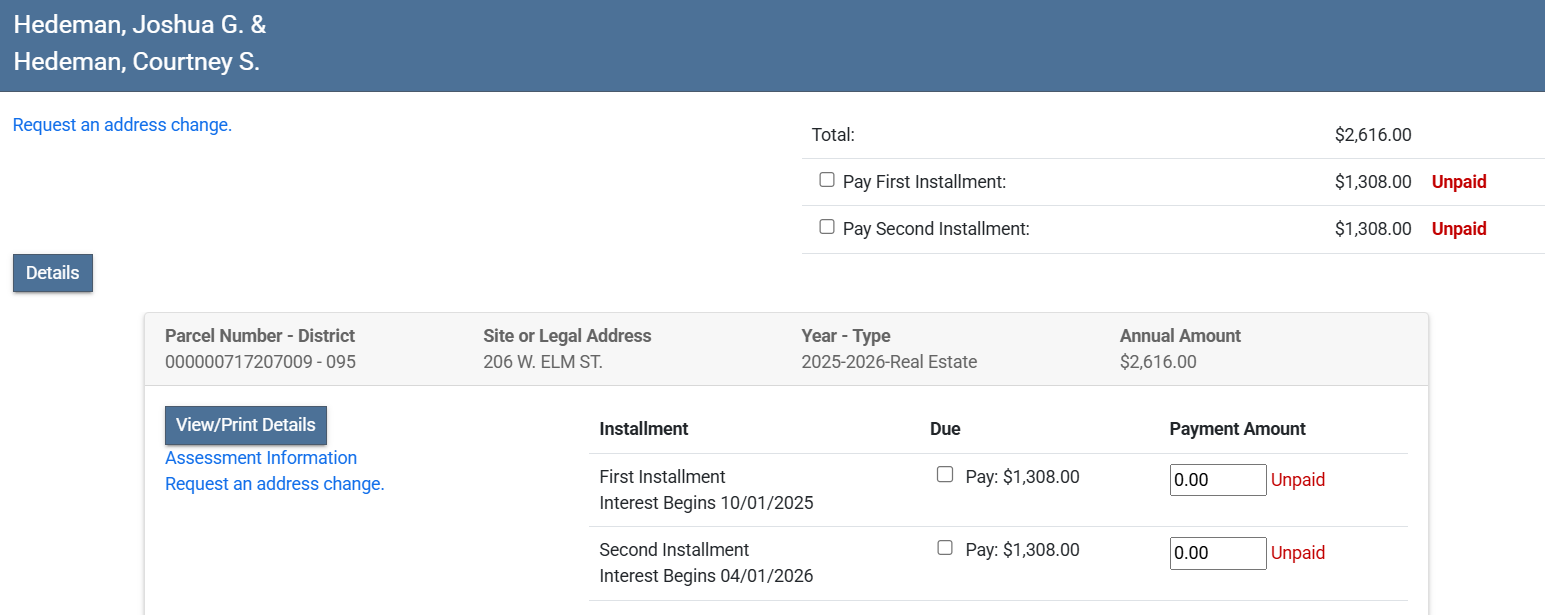This screenshot has height=615, width=1545.
Task: Click the Annual Amount column header
Action: pos(1180,336)
